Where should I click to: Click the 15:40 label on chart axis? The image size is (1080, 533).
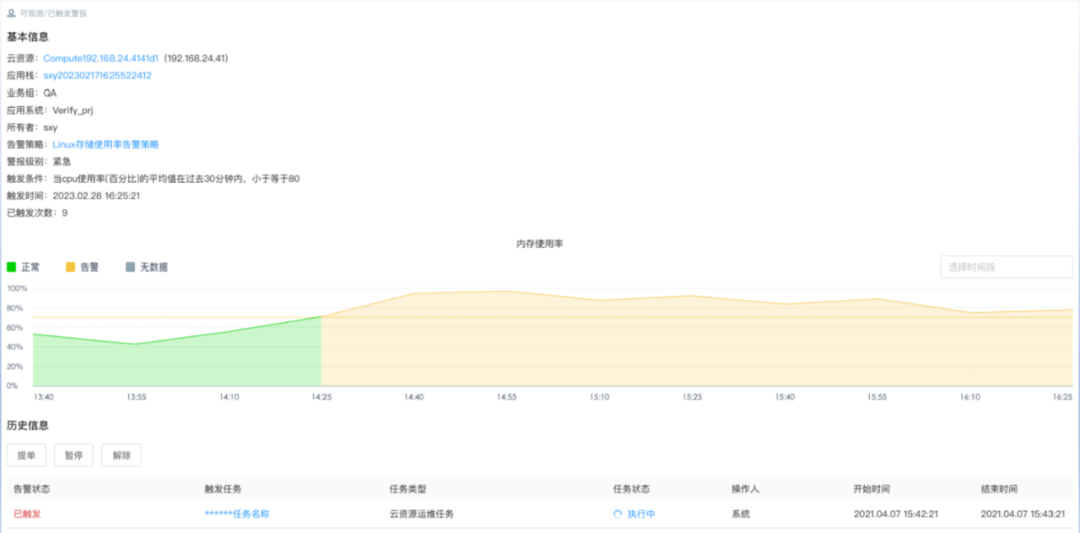785,397
